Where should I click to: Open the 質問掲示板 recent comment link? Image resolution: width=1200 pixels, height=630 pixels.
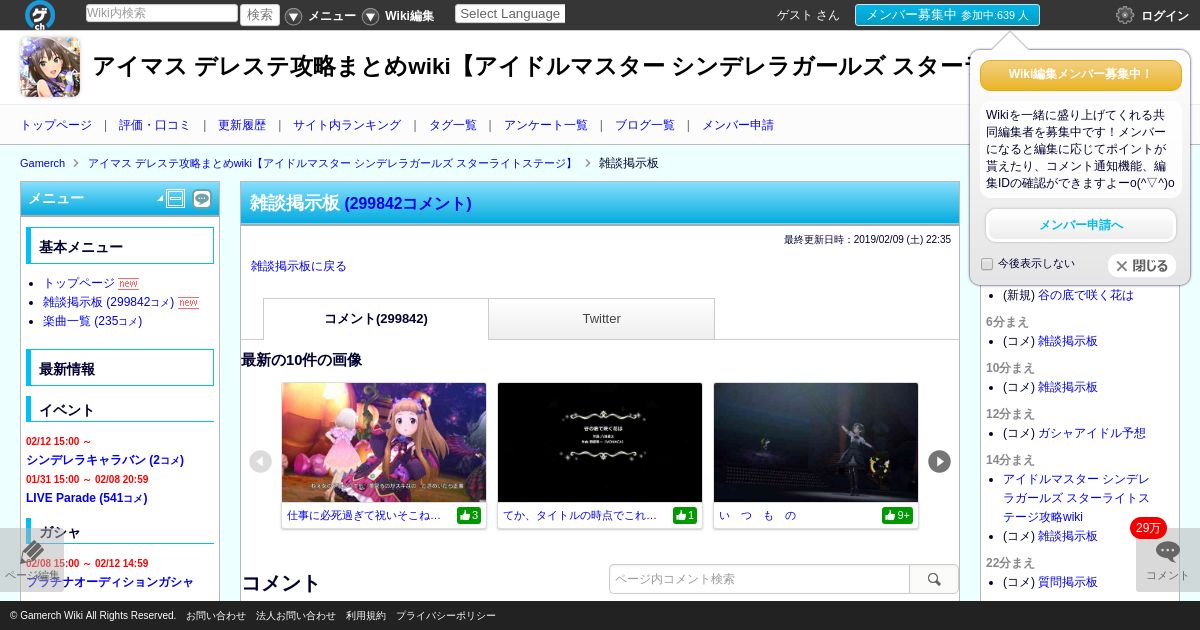pos(1068,582)
